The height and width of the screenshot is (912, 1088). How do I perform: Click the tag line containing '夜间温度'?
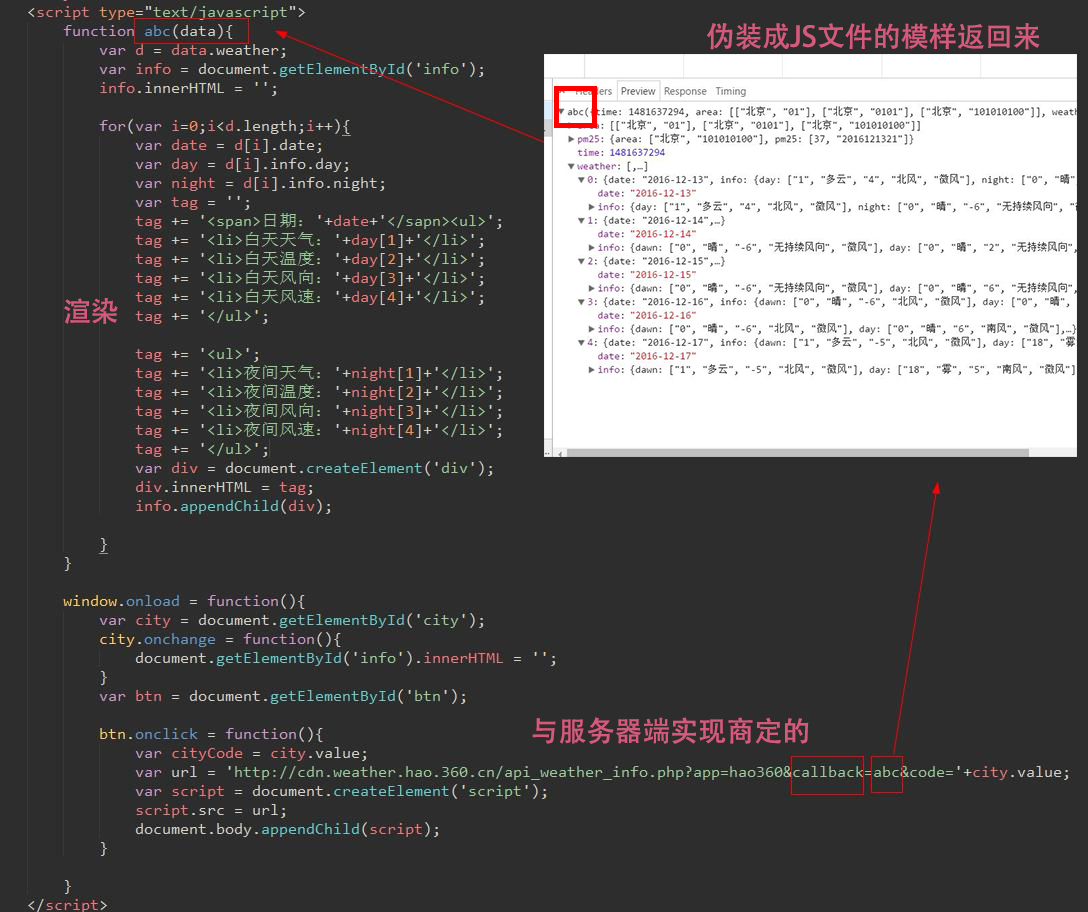(318, 392)
